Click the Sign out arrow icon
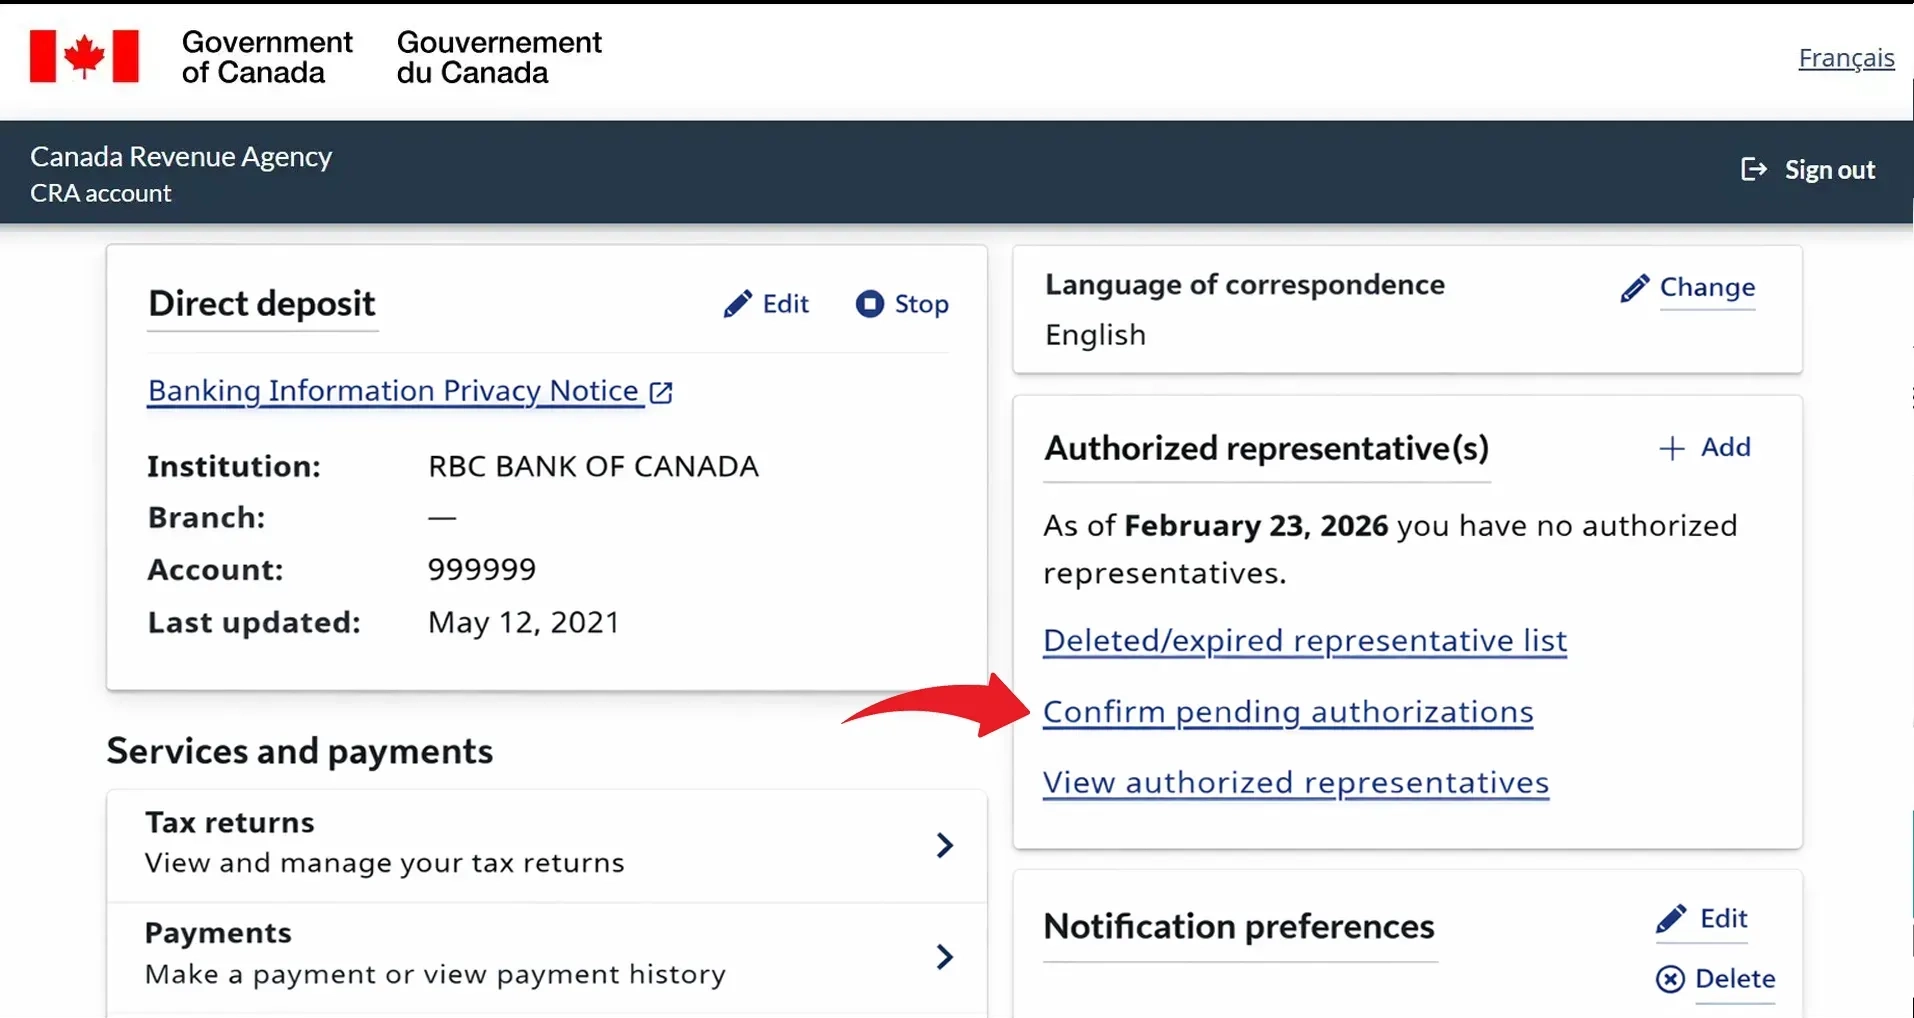Screen dimensions: 1914x1018 1754,169
